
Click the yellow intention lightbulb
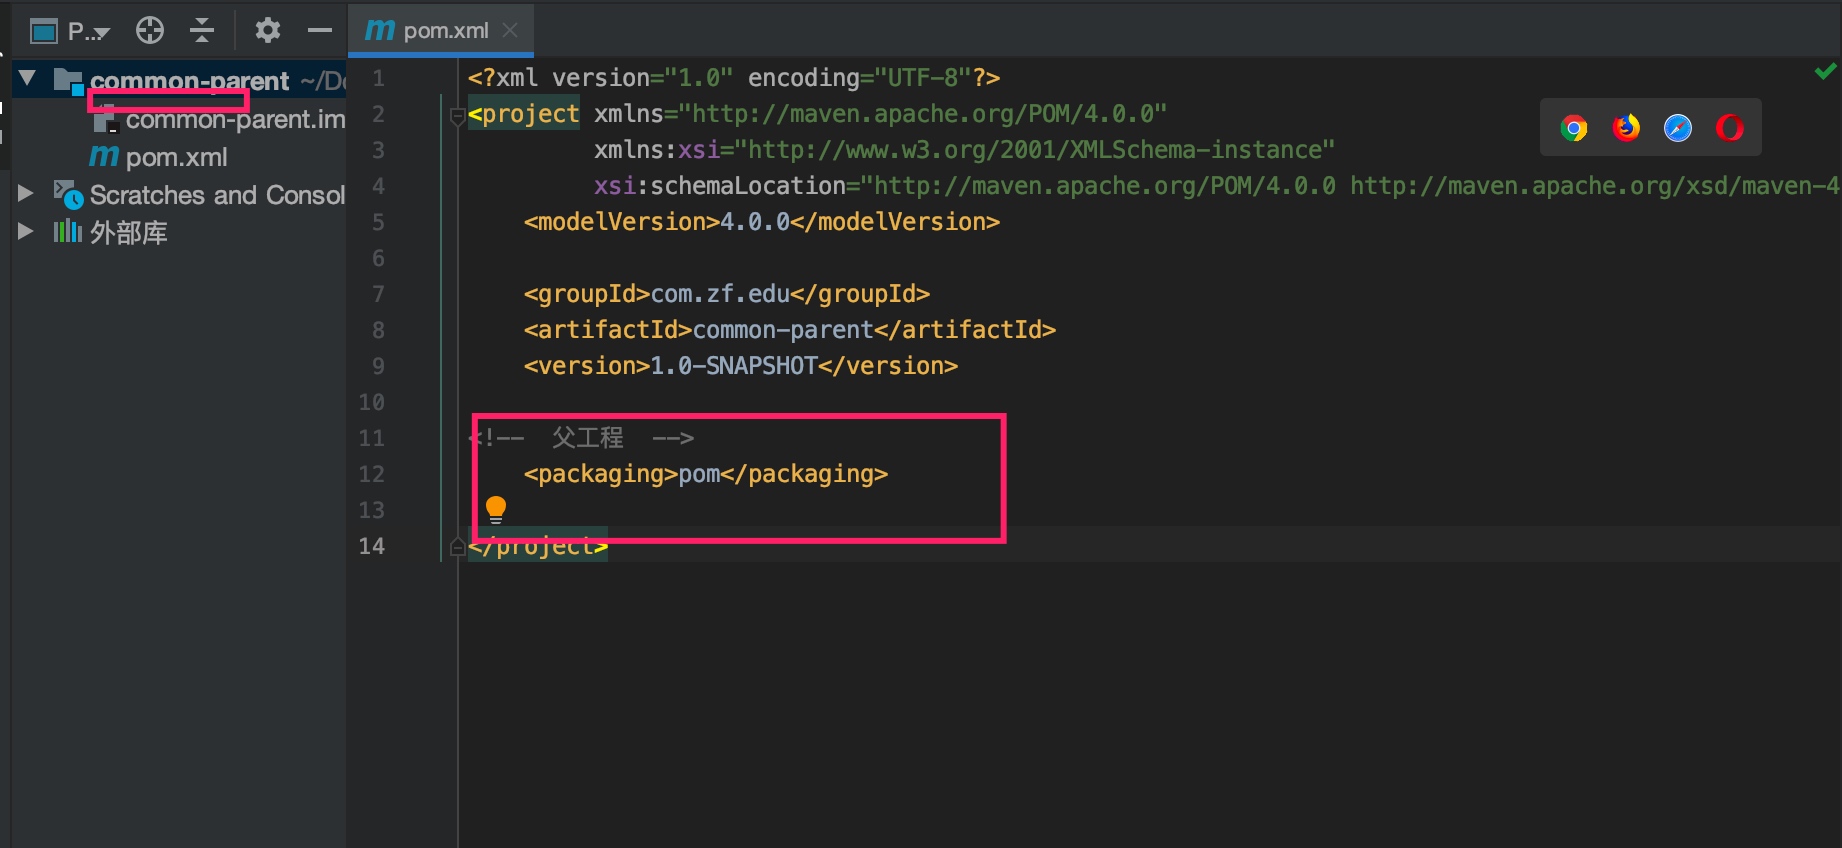click(496, 510)
